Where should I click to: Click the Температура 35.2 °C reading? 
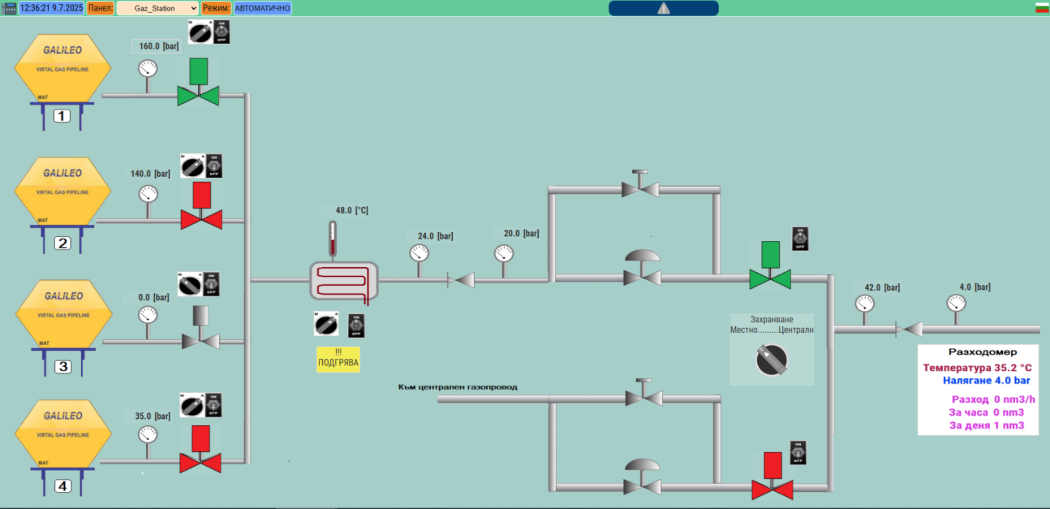click(x=977, y=368)
